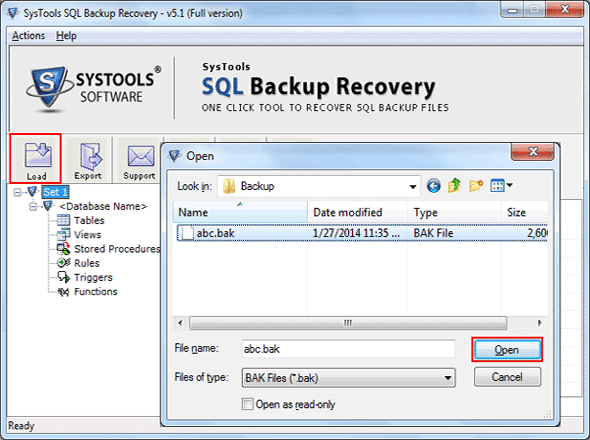
Task: Toggle Open as read-only checkbox
Action: 248,404
